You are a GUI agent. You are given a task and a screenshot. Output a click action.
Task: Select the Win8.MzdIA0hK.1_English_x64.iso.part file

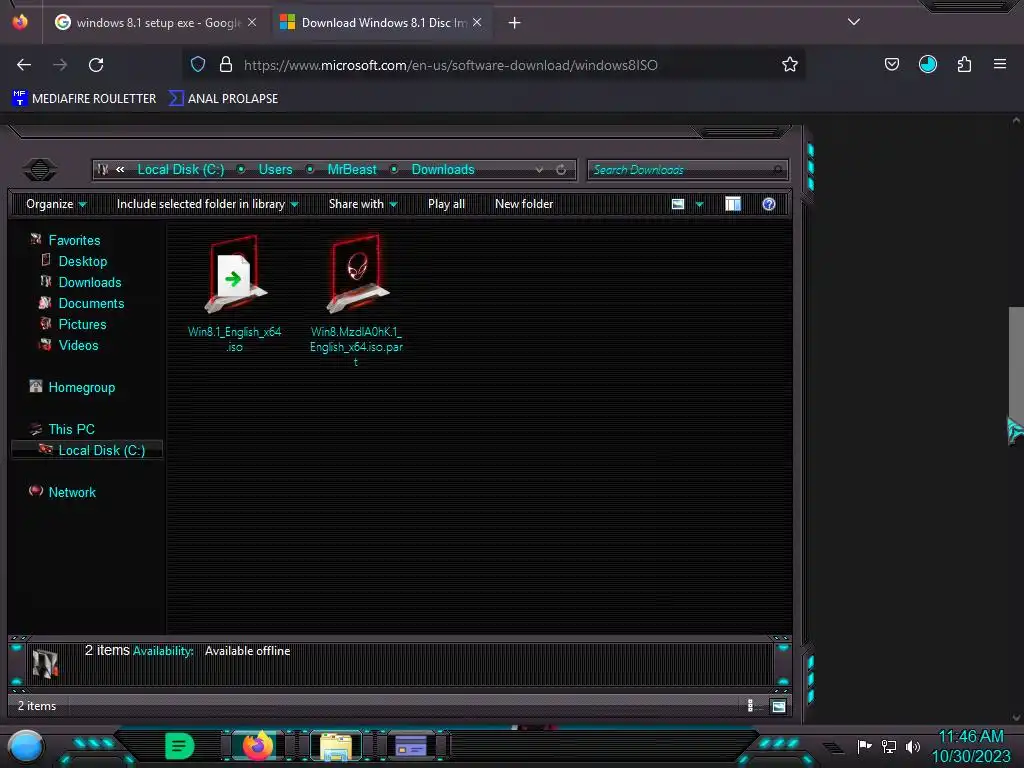356,300
